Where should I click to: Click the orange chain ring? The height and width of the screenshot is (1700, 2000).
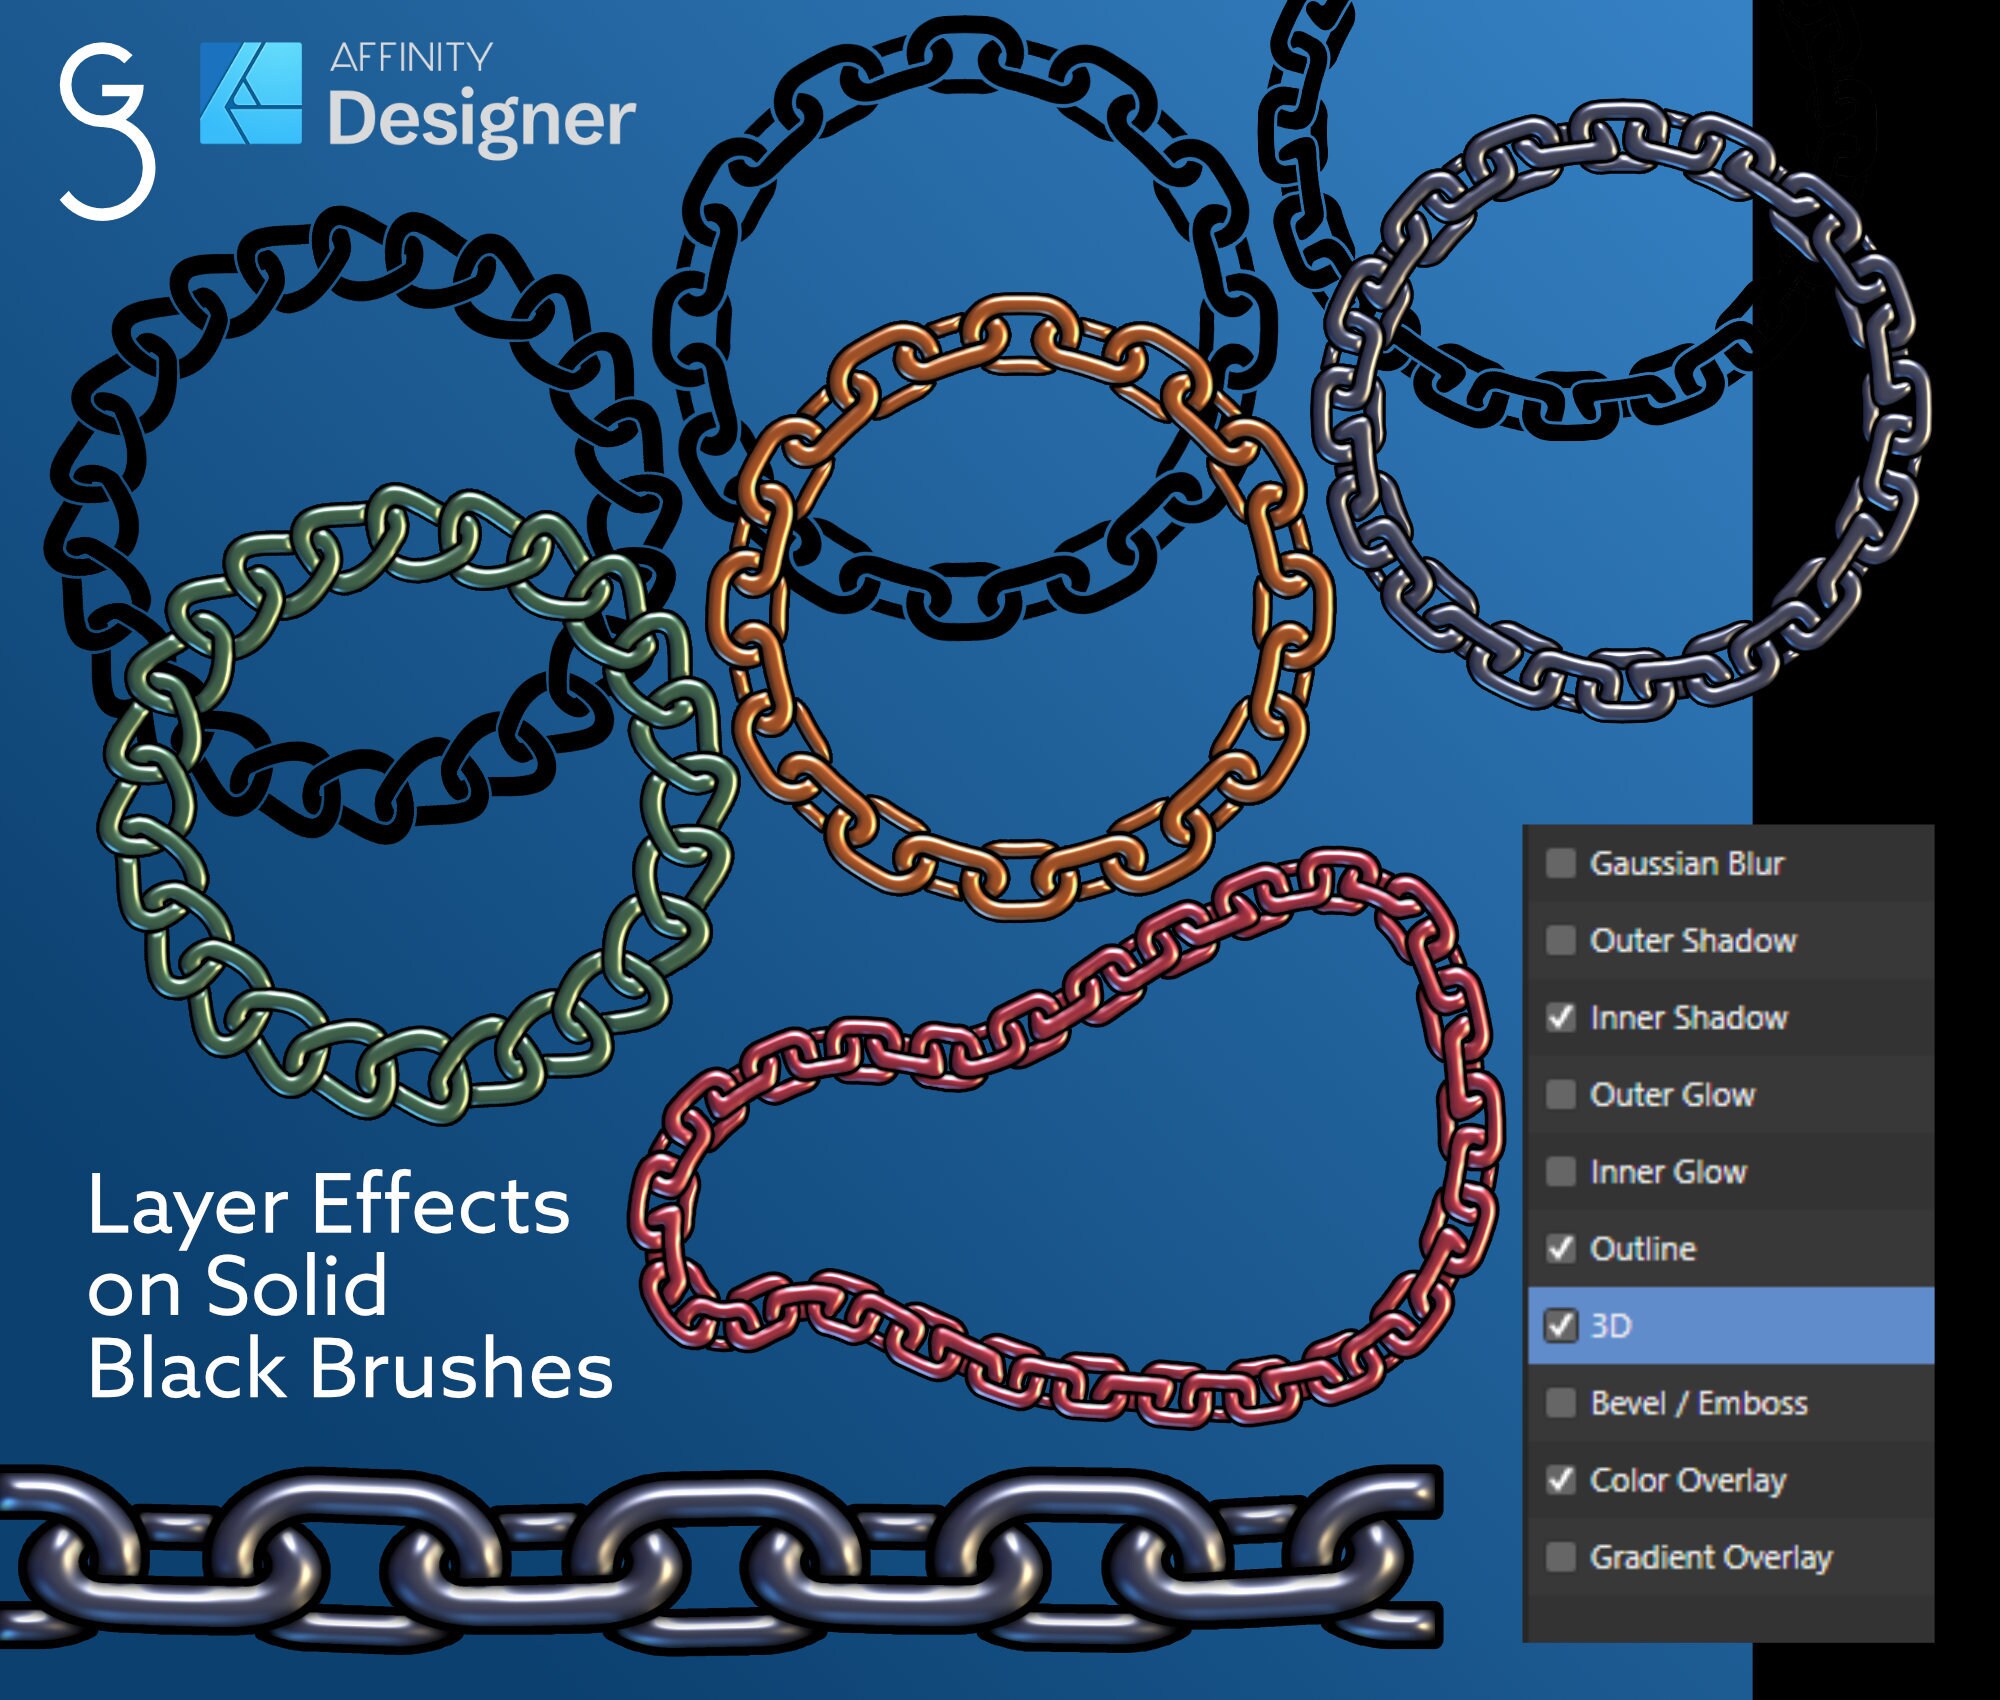point(1020,606)
